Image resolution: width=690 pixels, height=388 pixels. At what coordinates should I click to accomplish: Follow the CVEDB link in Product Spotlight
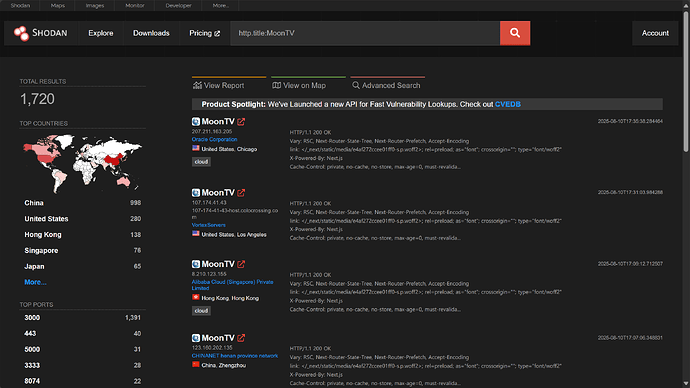[x=508, y=104]
